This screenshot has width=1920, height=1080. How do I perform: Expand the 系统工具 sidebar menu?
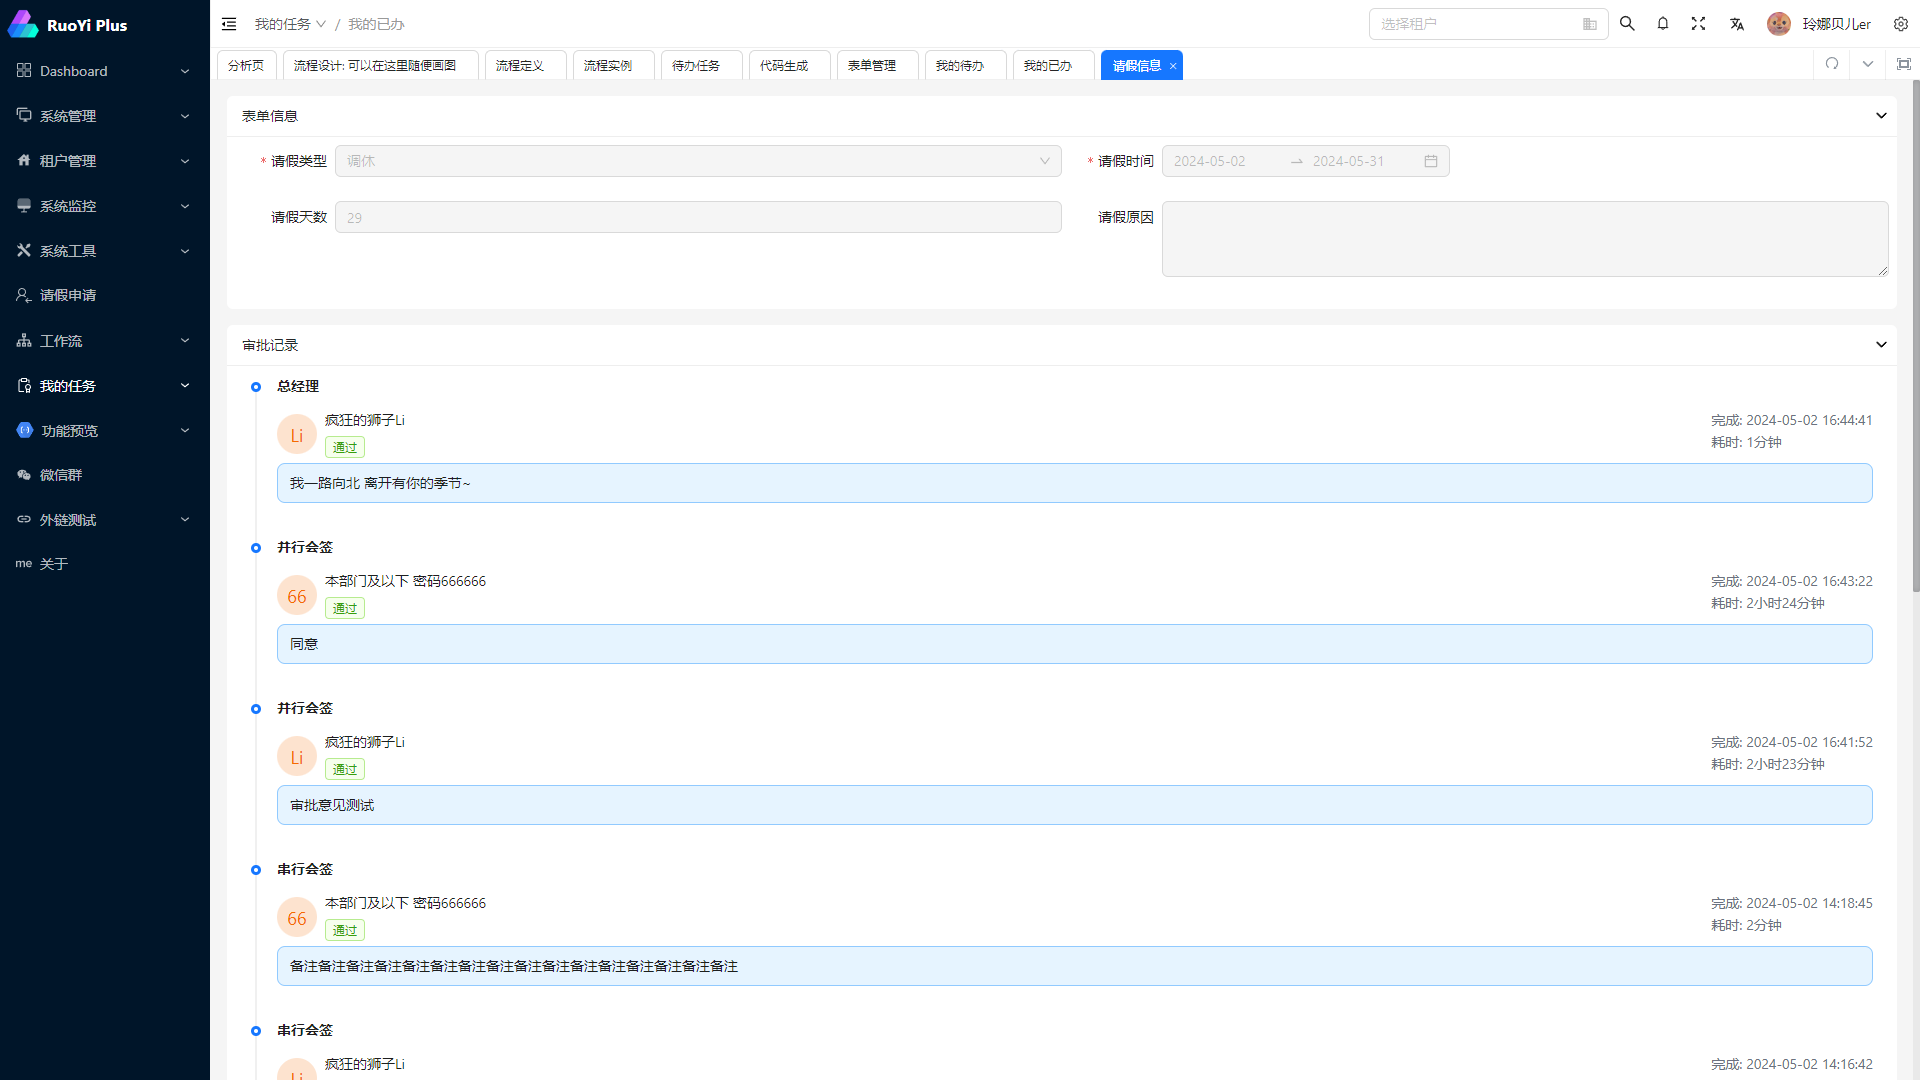(x=185, y=251)
